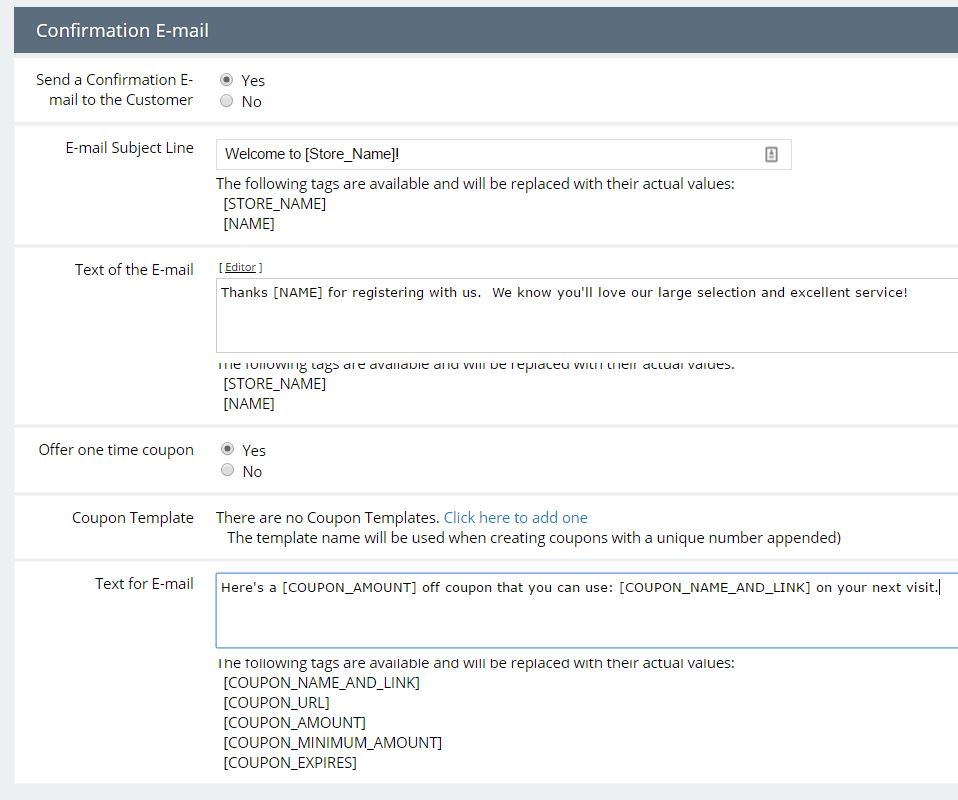Select Yes for sending confirmation e-mail
Viewport: 958px width, 800px height.
point(227,80)
